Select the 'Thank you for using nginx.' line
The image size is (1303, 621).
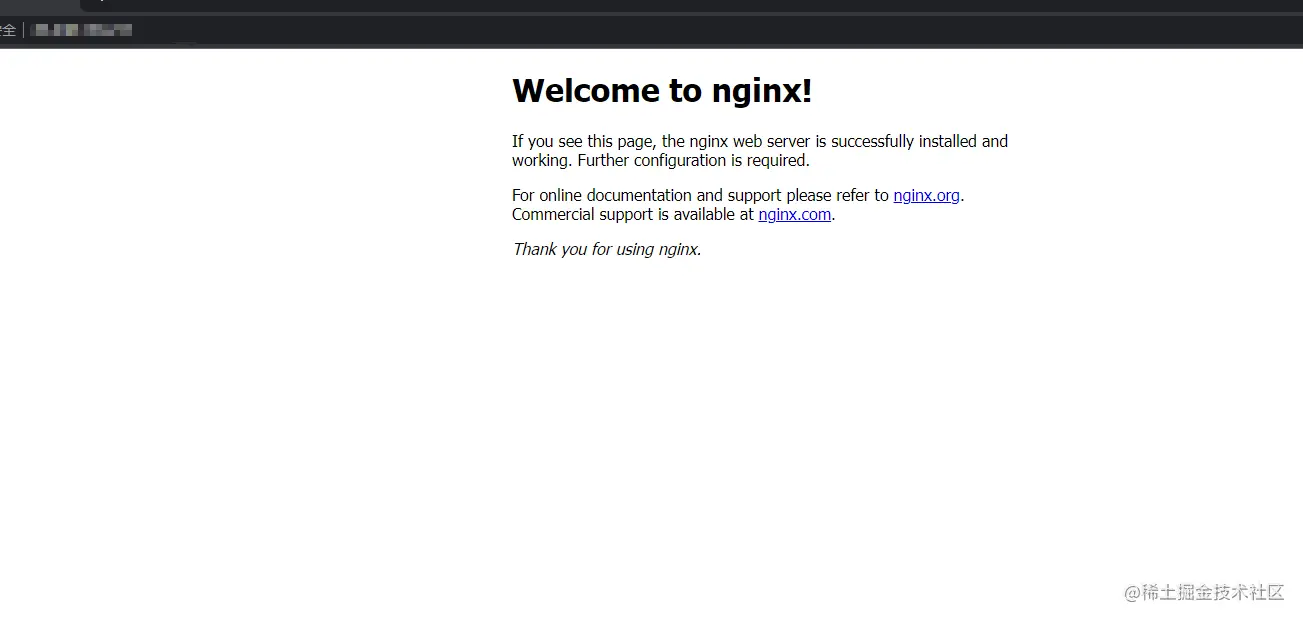607,249
